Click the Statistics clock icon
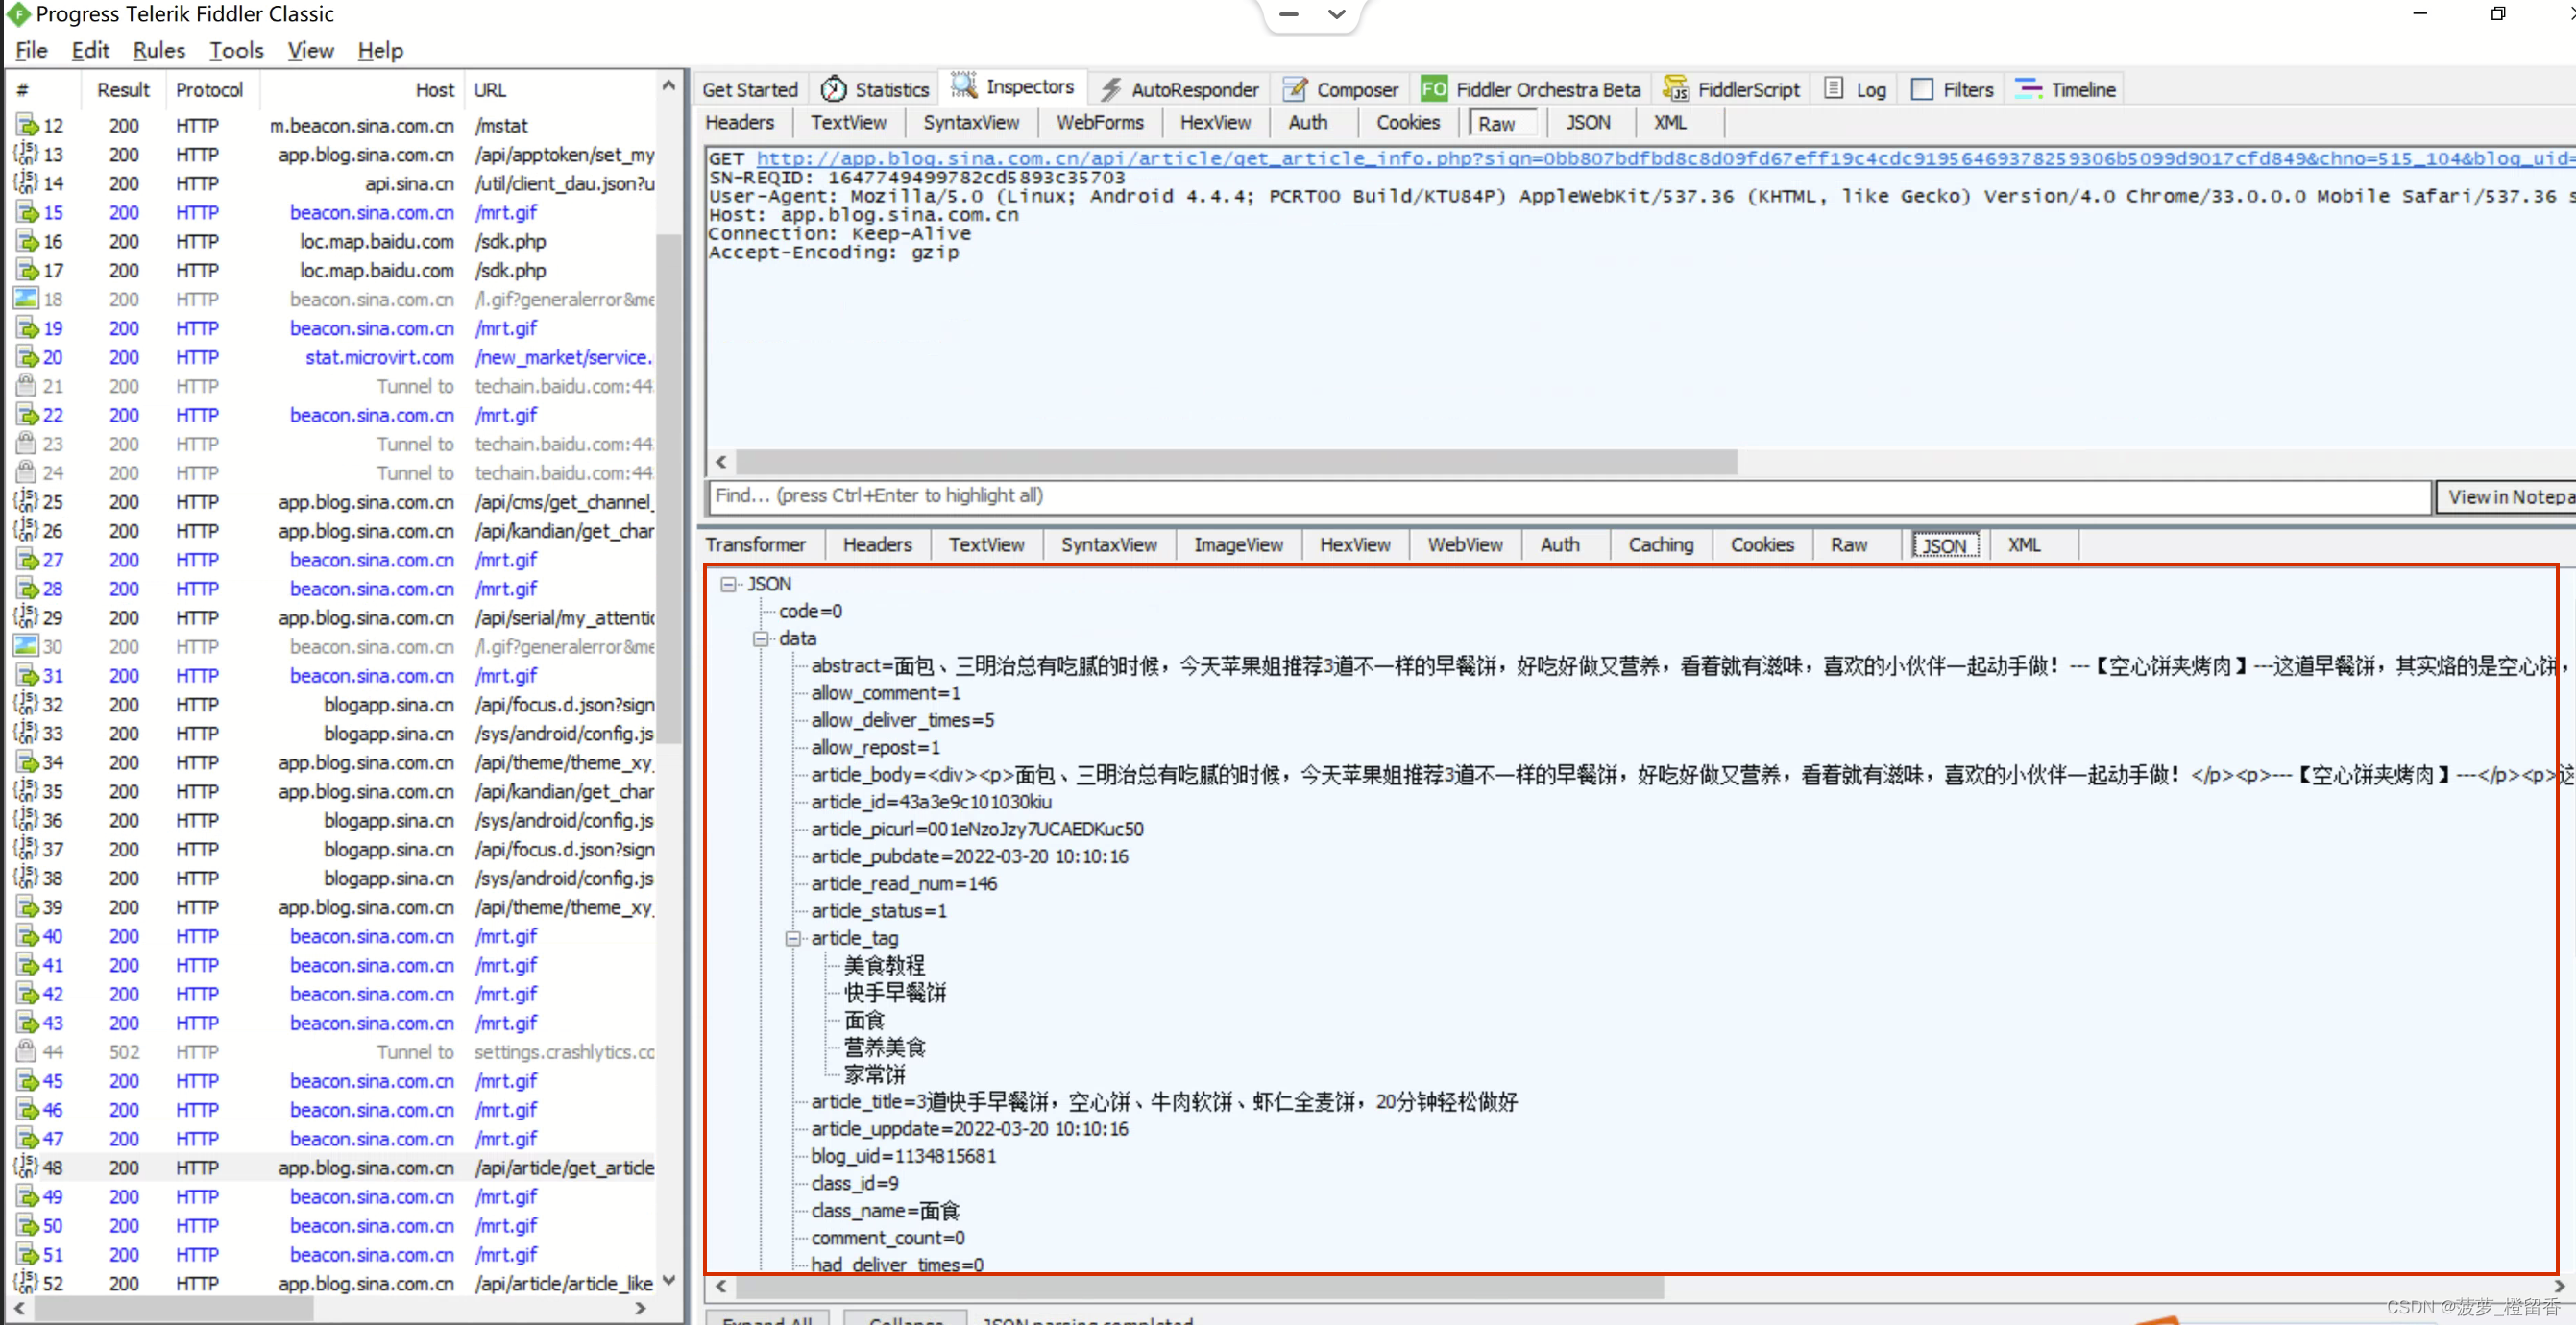 (833, 89)
